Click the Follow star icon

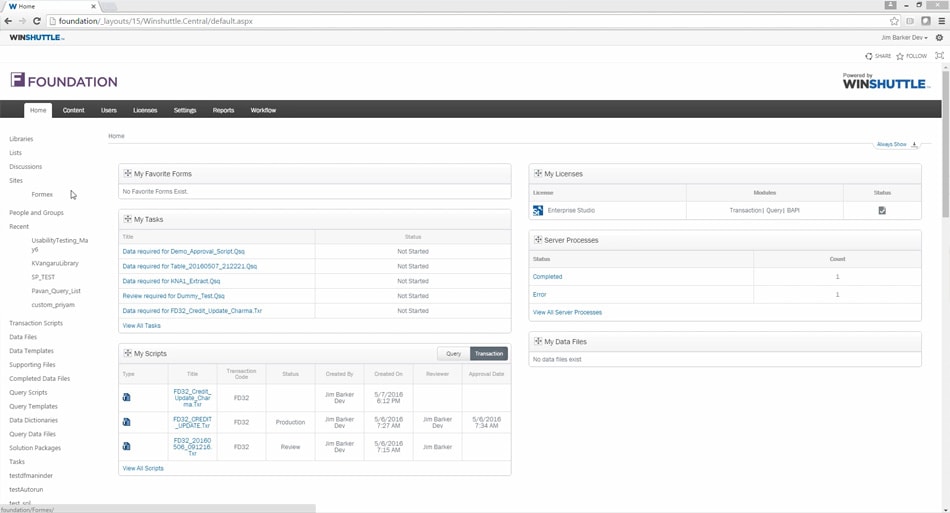point(900,56)
